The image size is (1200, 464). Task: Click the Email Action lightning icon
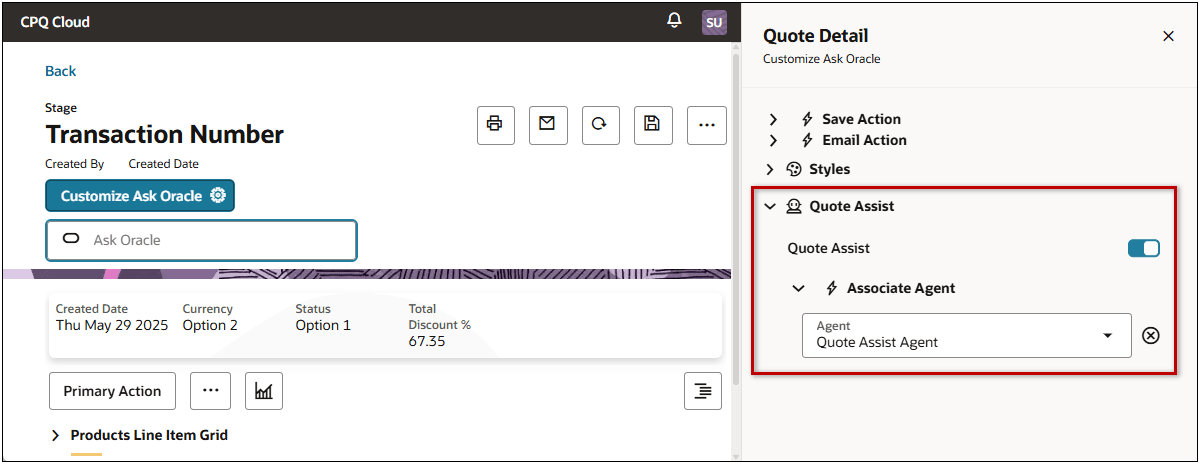tap(807, 140)
